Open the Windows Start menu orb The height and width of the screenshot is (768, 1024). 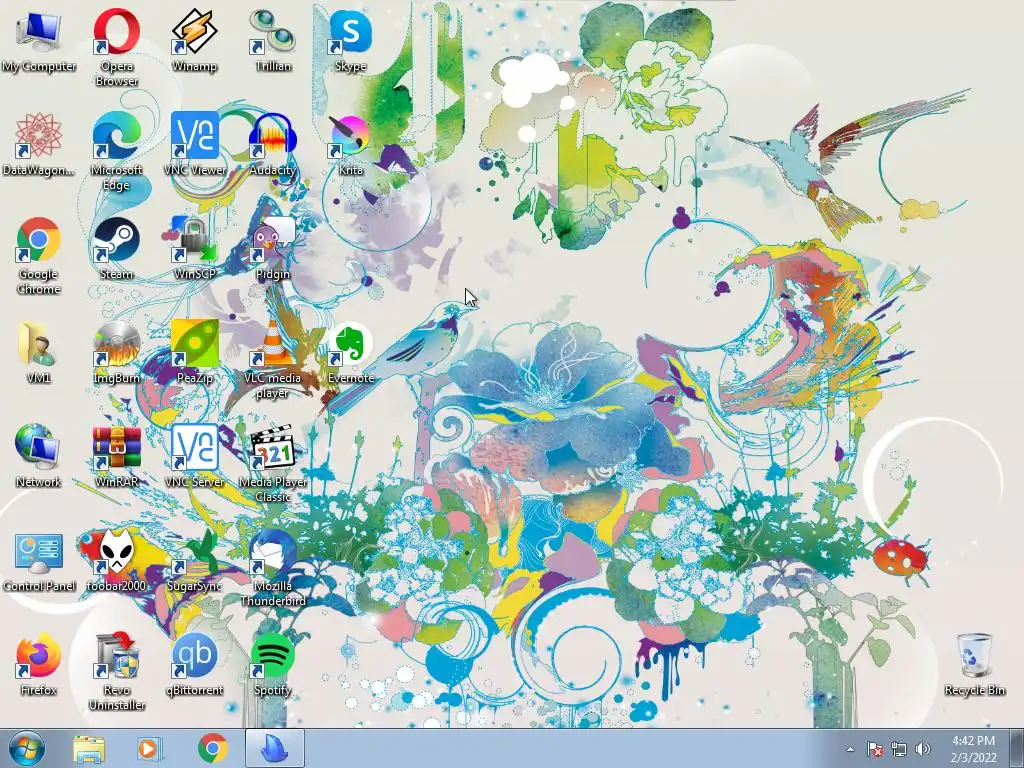pyautogui.click(x=27, y=748)
